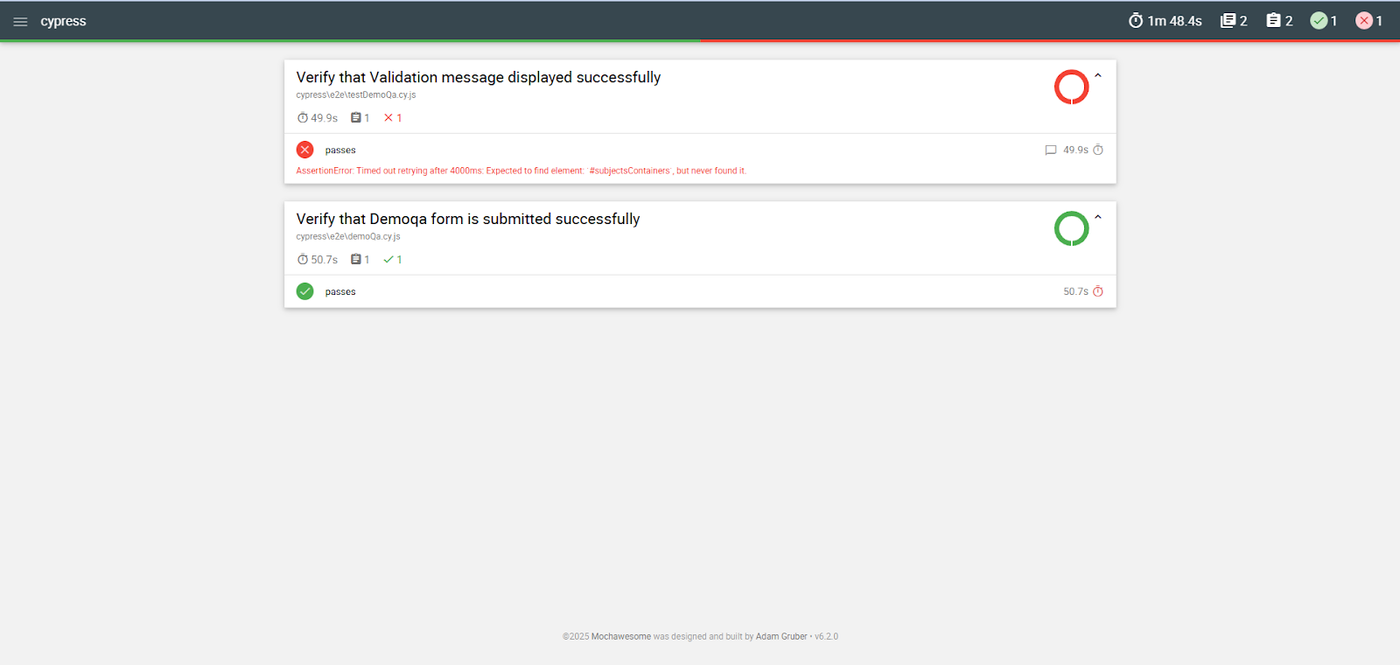1400x665 pixels.
Task: Click the red donut chart of the Validation suite
Action: (1071, 87)
